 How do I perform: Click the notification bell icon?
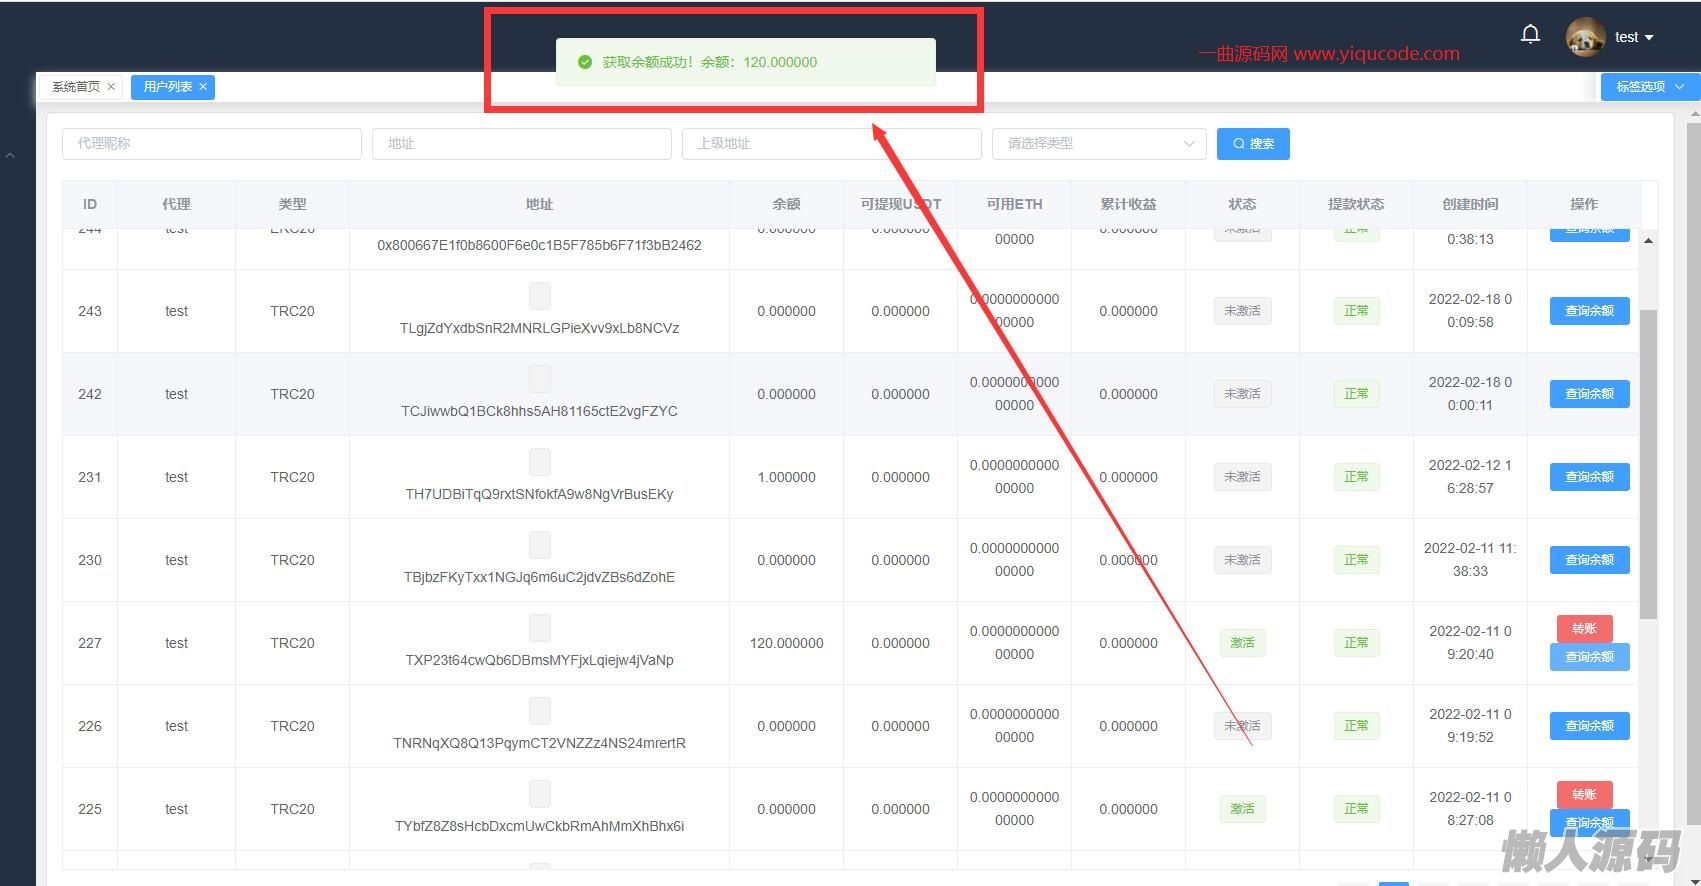[1530, 35]
